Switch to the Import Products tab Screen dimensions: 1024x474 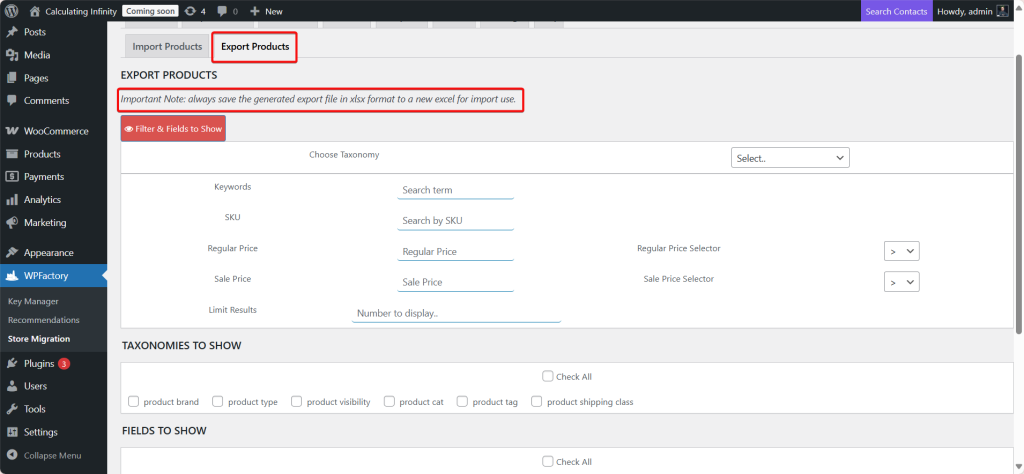click(167, 47)
